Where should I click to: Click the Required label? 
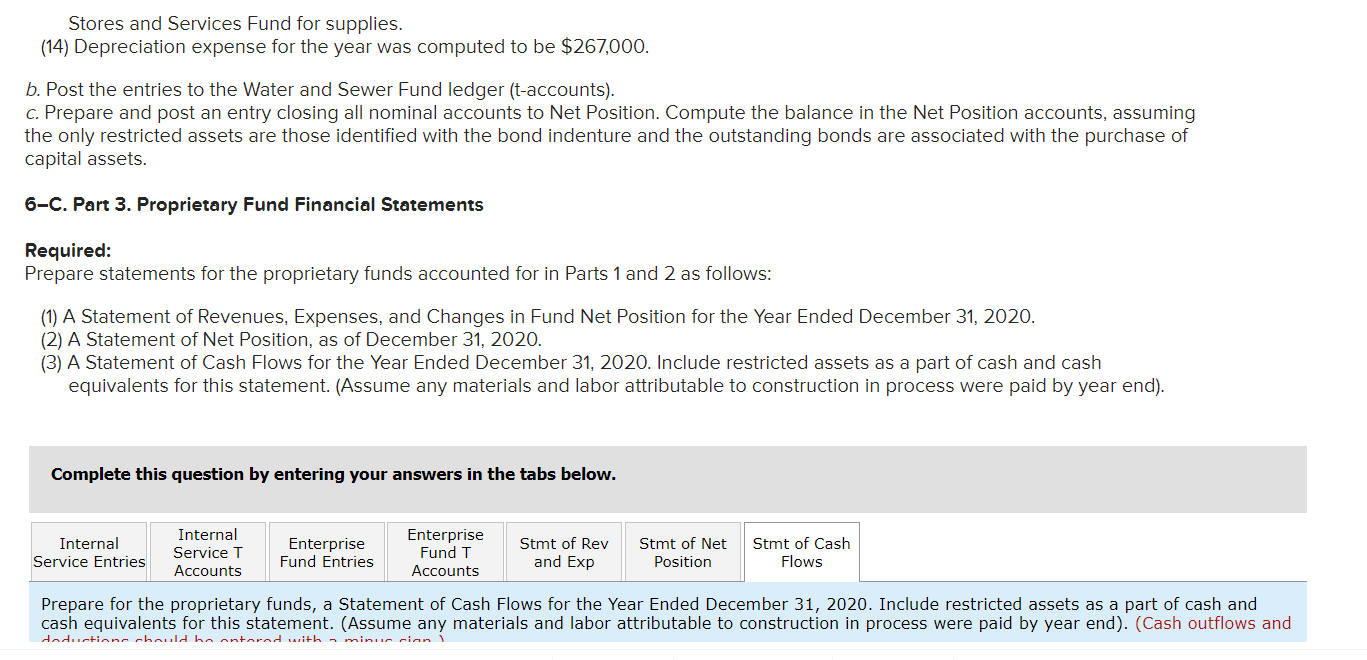(57, 250)
